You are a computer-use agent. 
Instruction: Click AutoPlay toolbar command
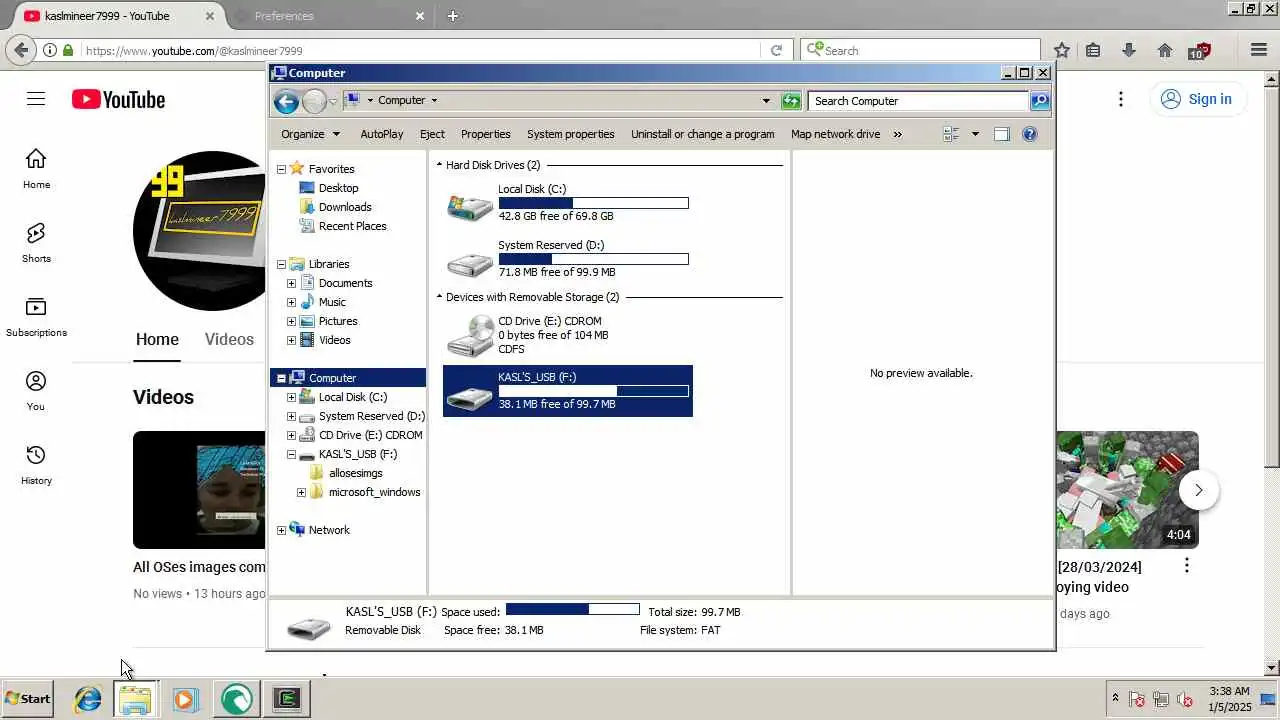(382, 134)
